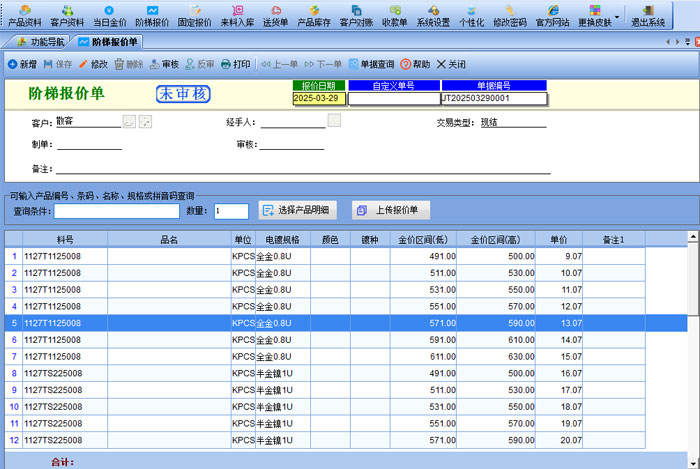Screen dimensions: 700x469
Task: Select the 阶梯报价单 tab
Action: (108, 42)
